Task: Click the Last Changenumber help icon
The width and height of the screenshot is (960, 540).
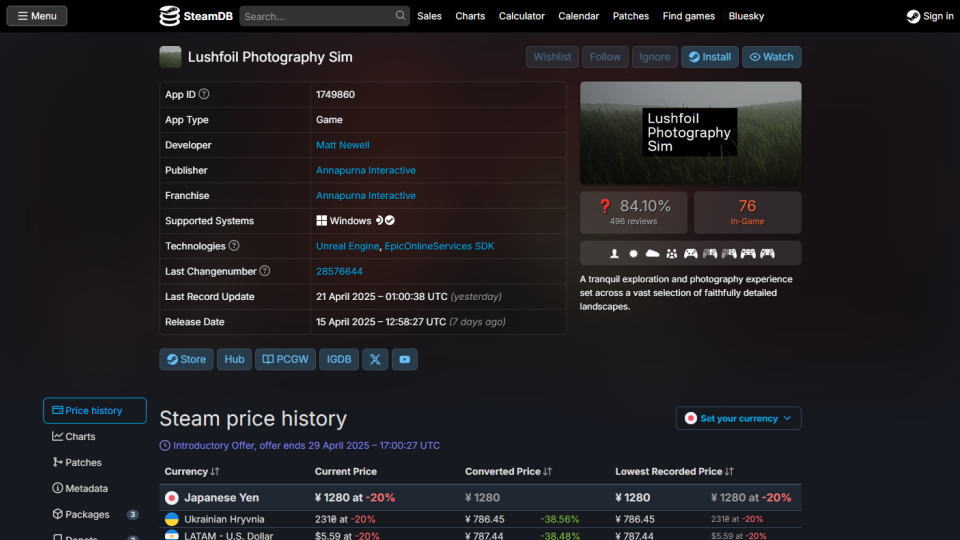Action: pos(264,271)
